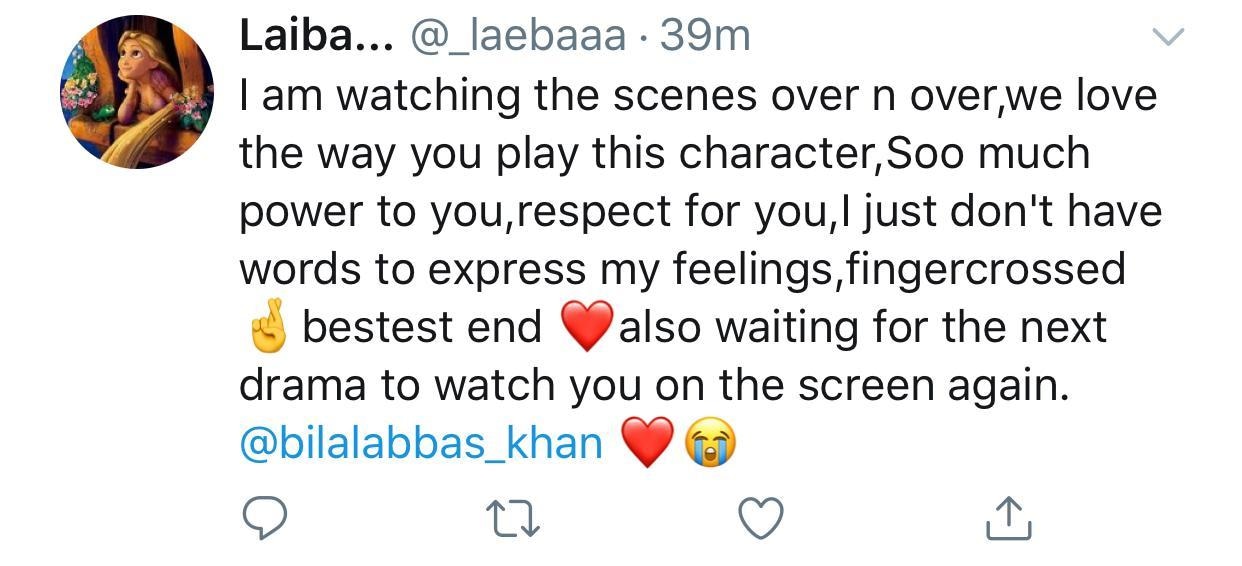Visit the @bilalabbas_khan mention

pos(421,443)
